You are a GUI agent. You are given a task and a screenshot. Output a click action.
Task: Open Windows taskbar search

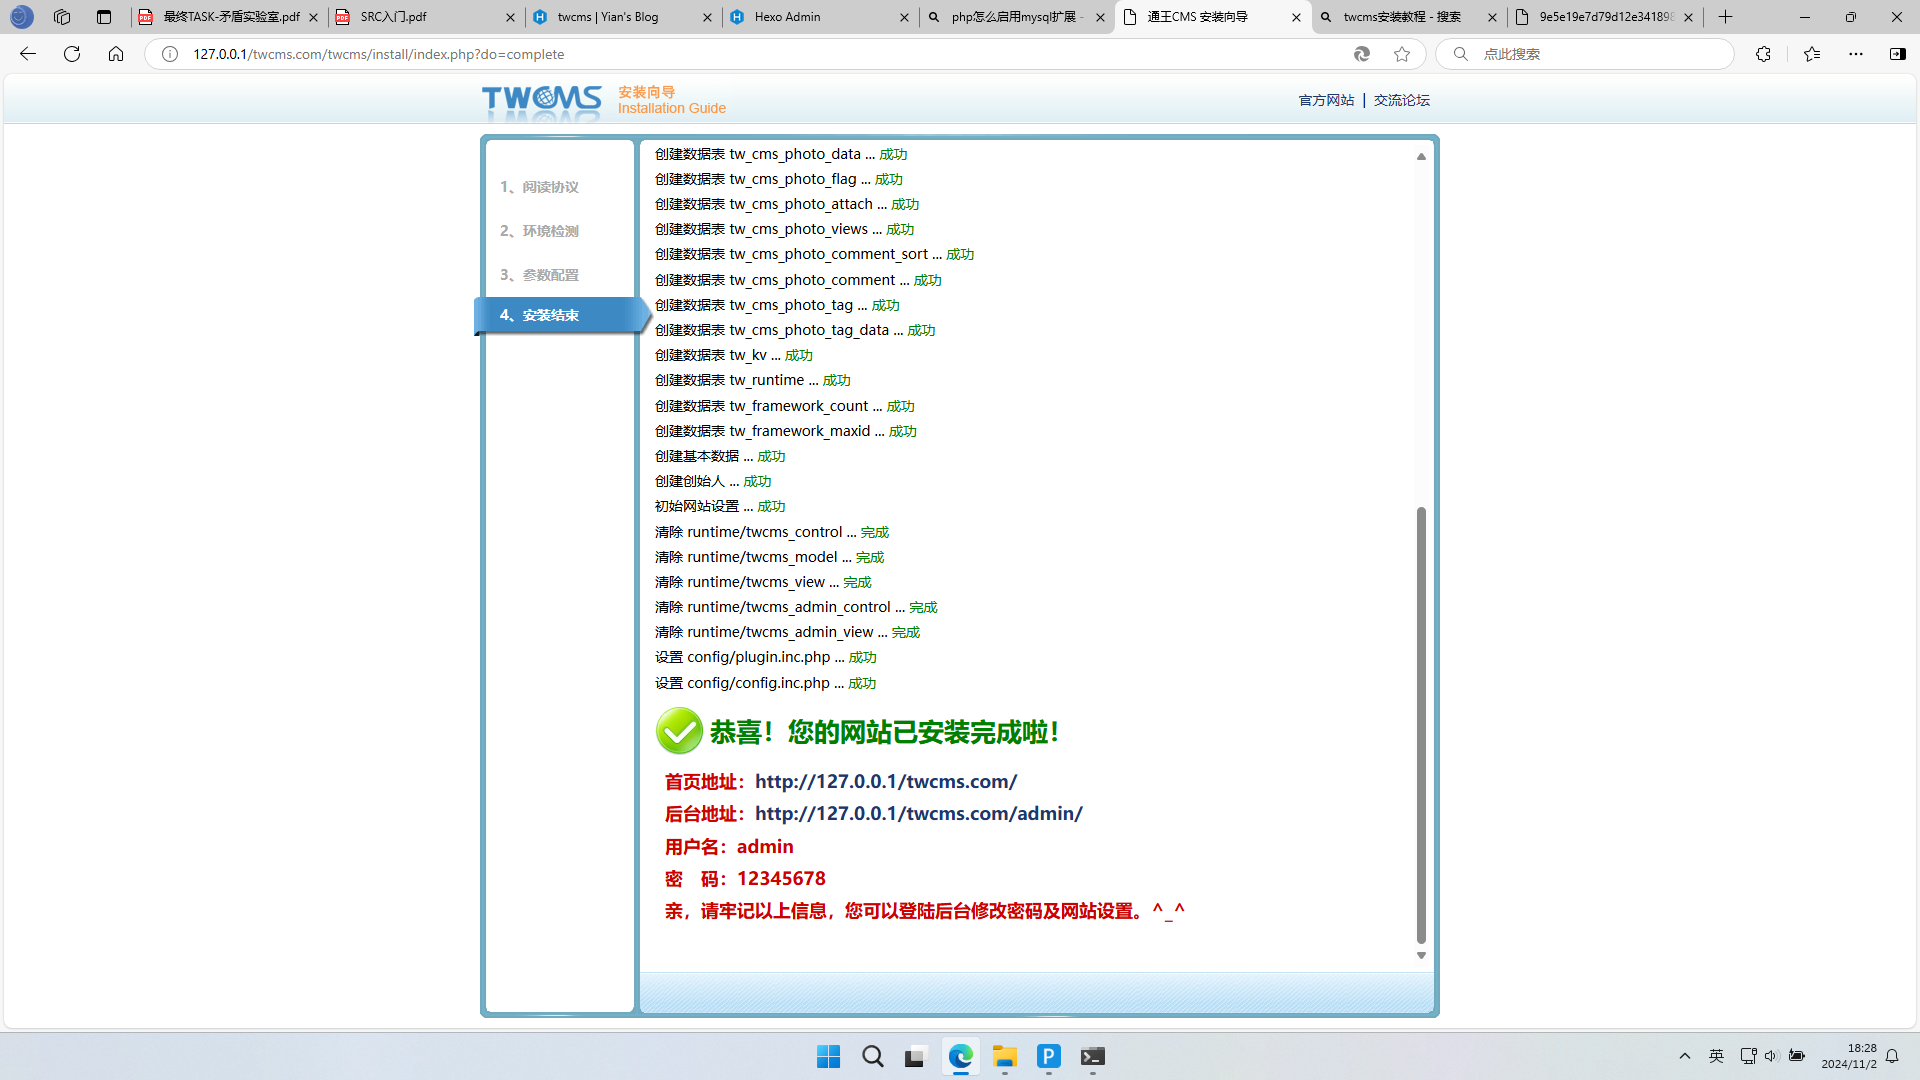click(x=873, y=1057)
